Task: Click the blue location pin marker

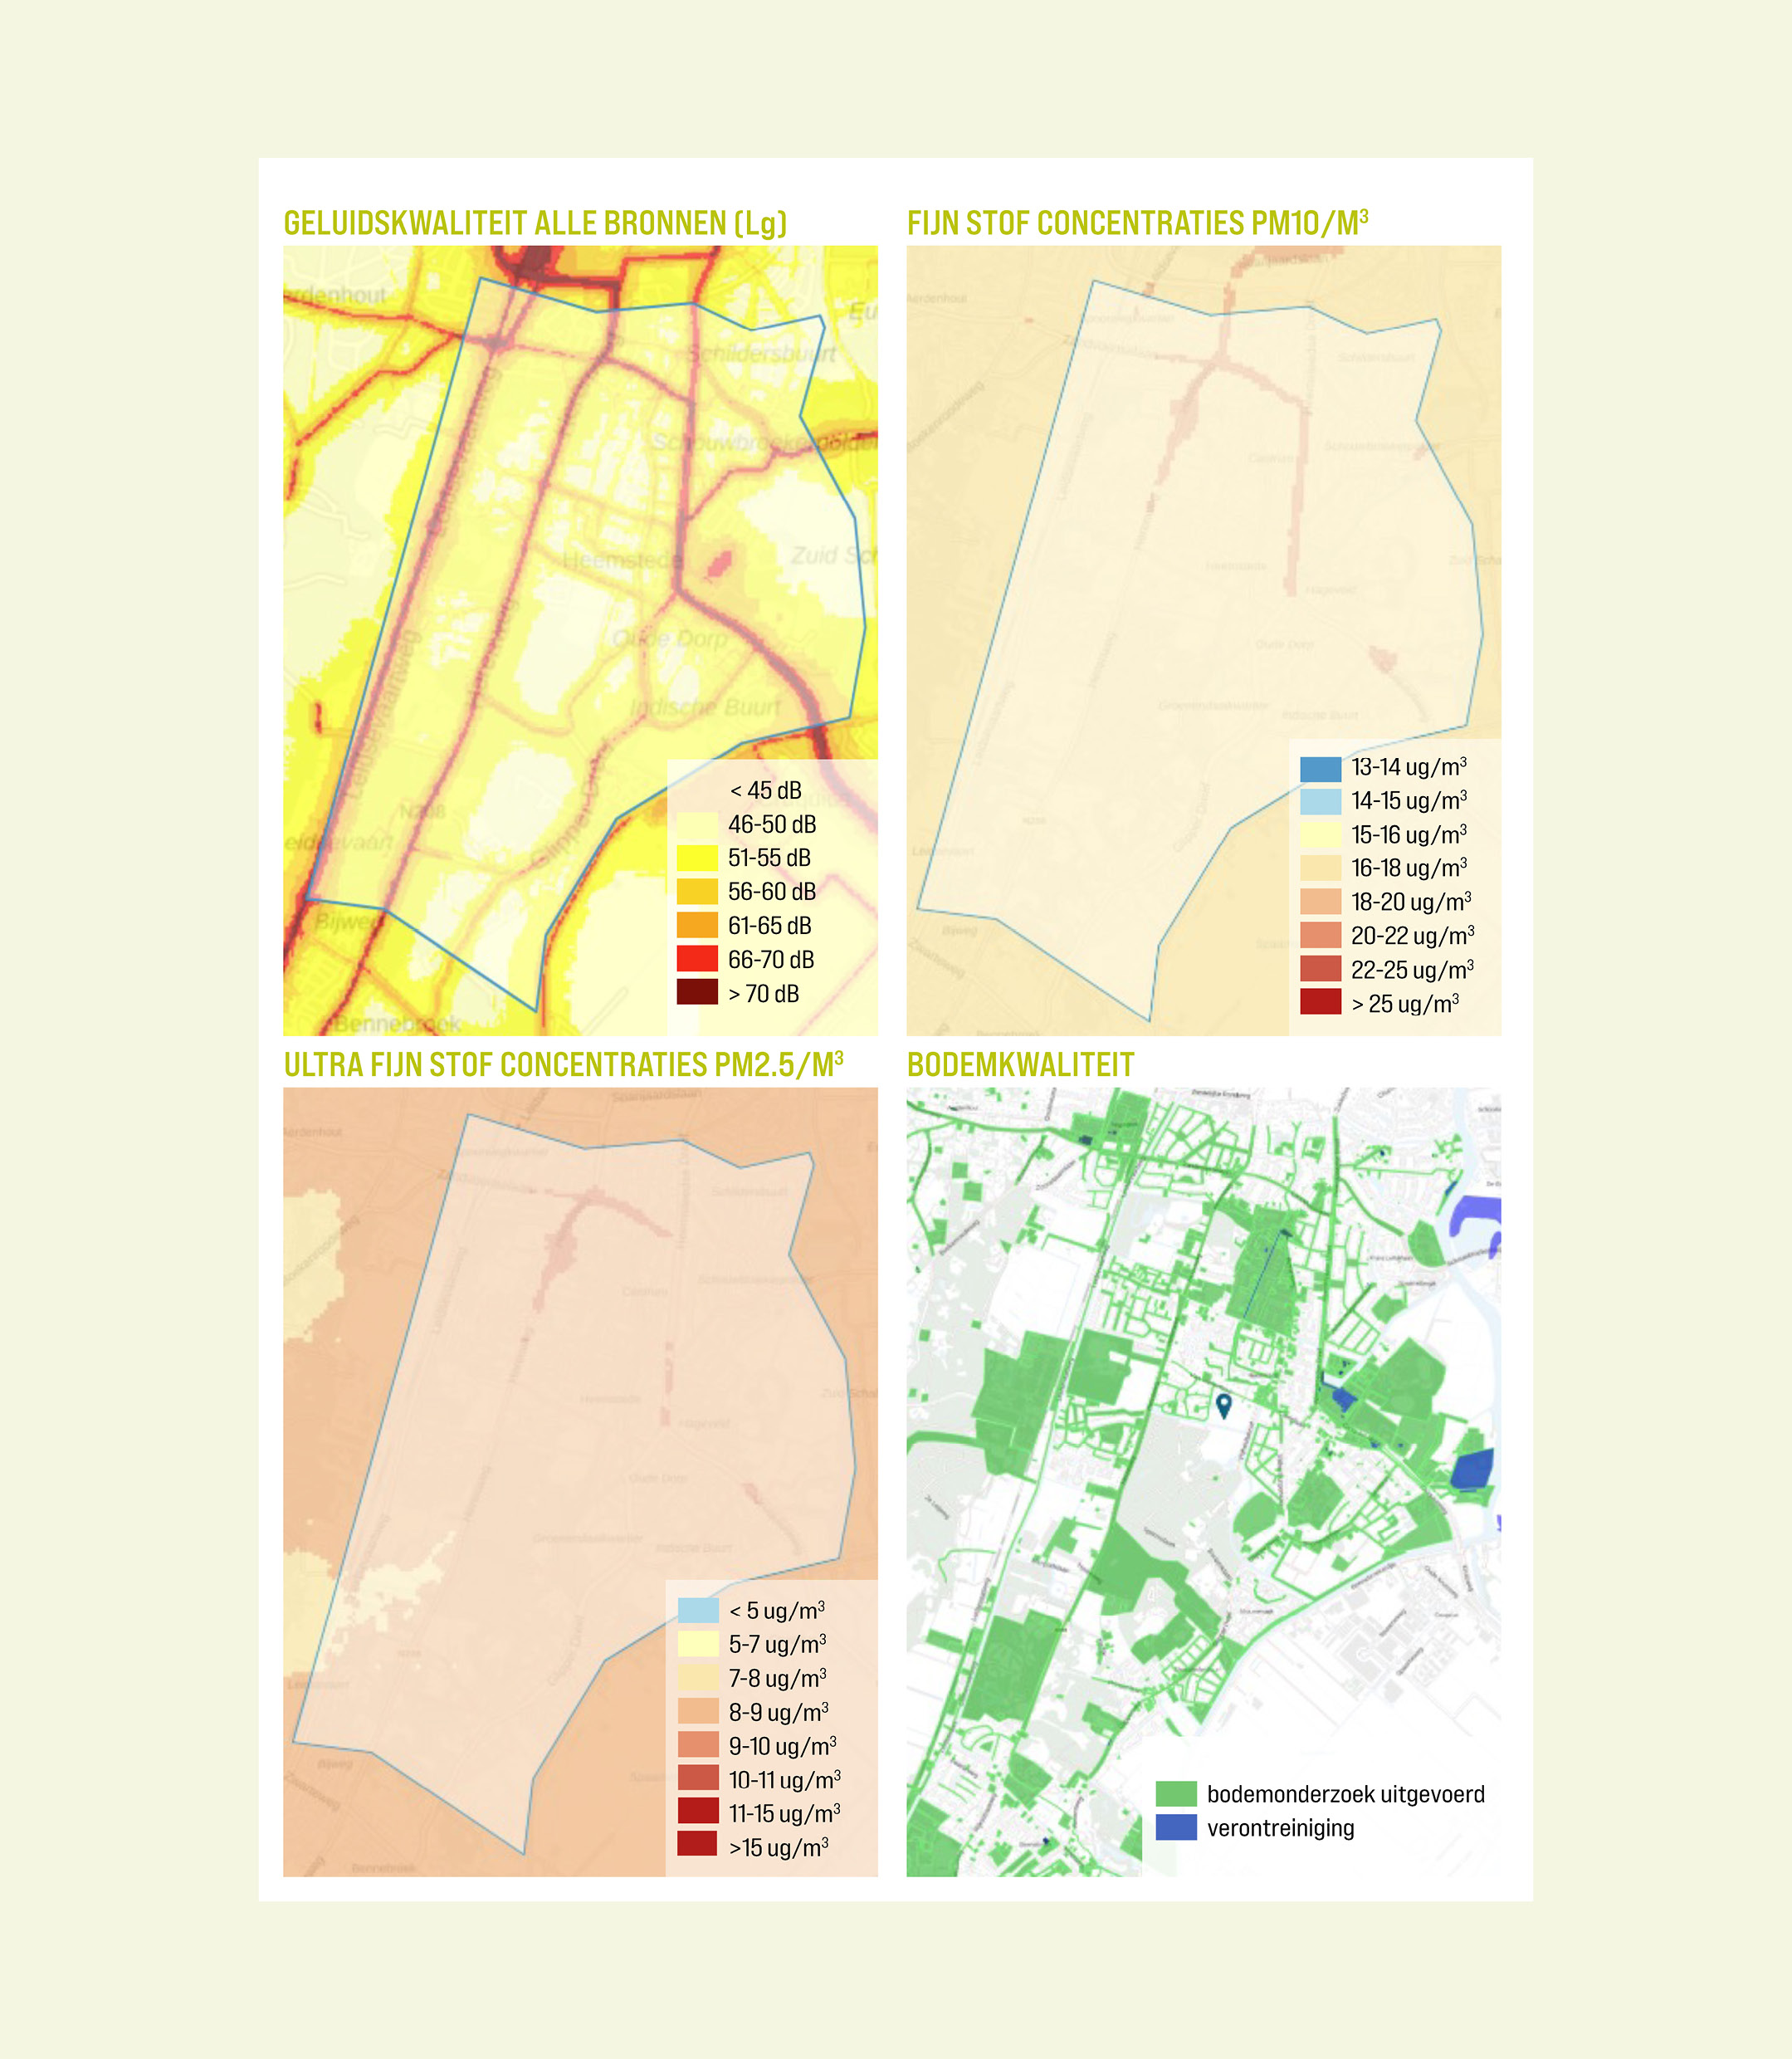Action: pos(1223,1404)
